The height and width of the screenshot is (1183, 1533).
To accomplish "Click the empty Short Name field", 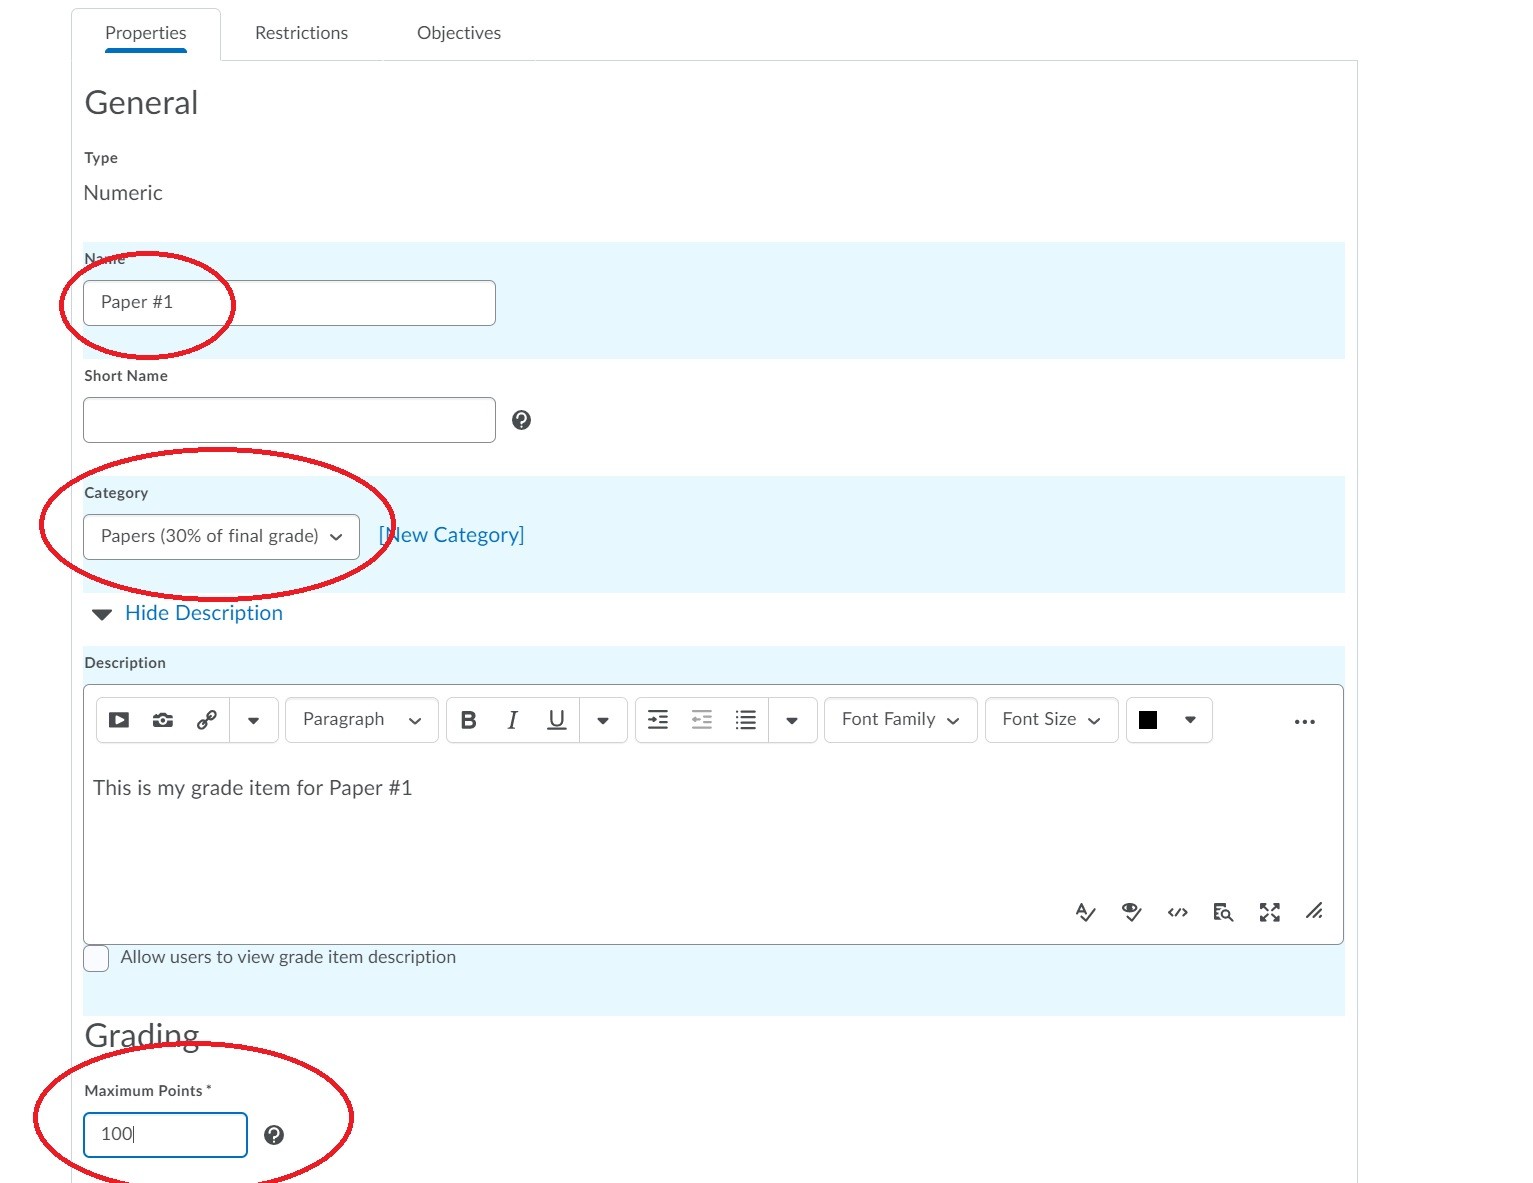I will coord(289,420).
